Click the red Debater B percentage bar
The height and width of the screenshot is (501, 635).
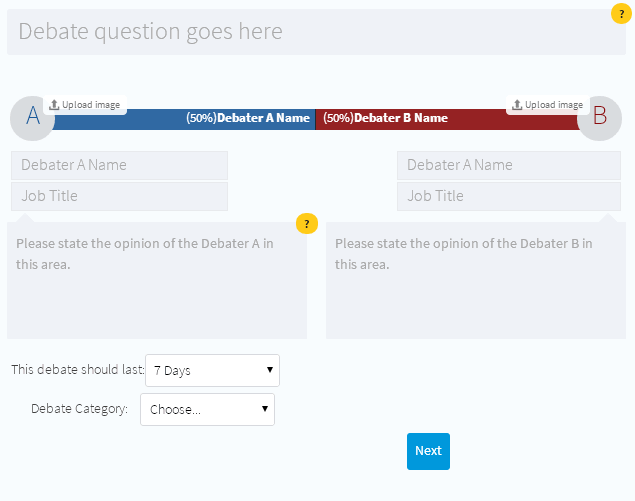coord(447,119)
